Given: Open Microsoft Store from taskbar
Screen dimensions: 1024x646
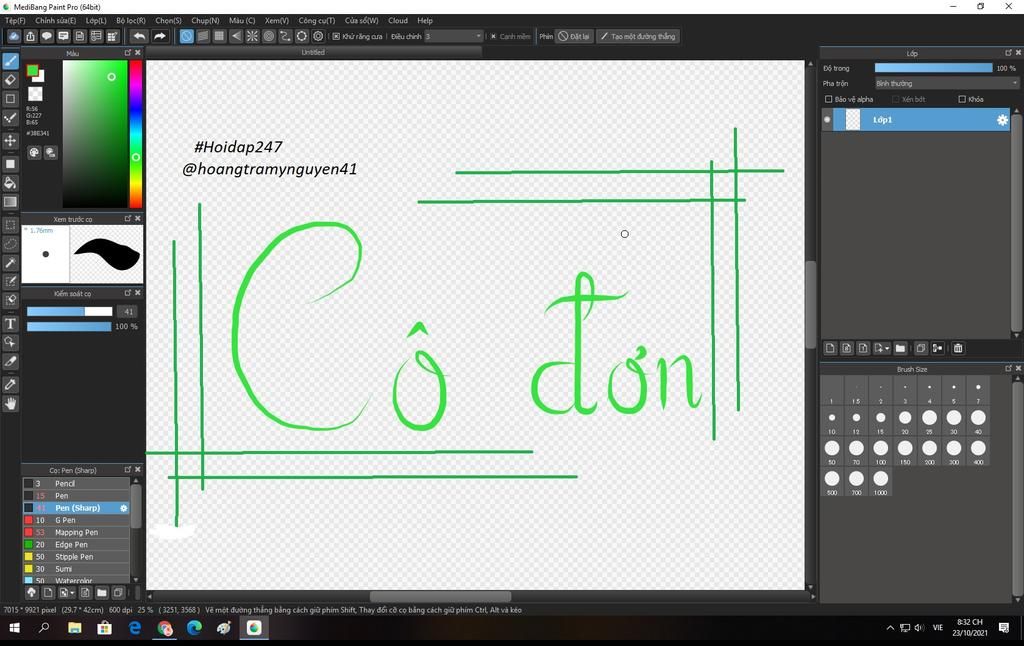Looking at the screenshot, I should [104, 628].
